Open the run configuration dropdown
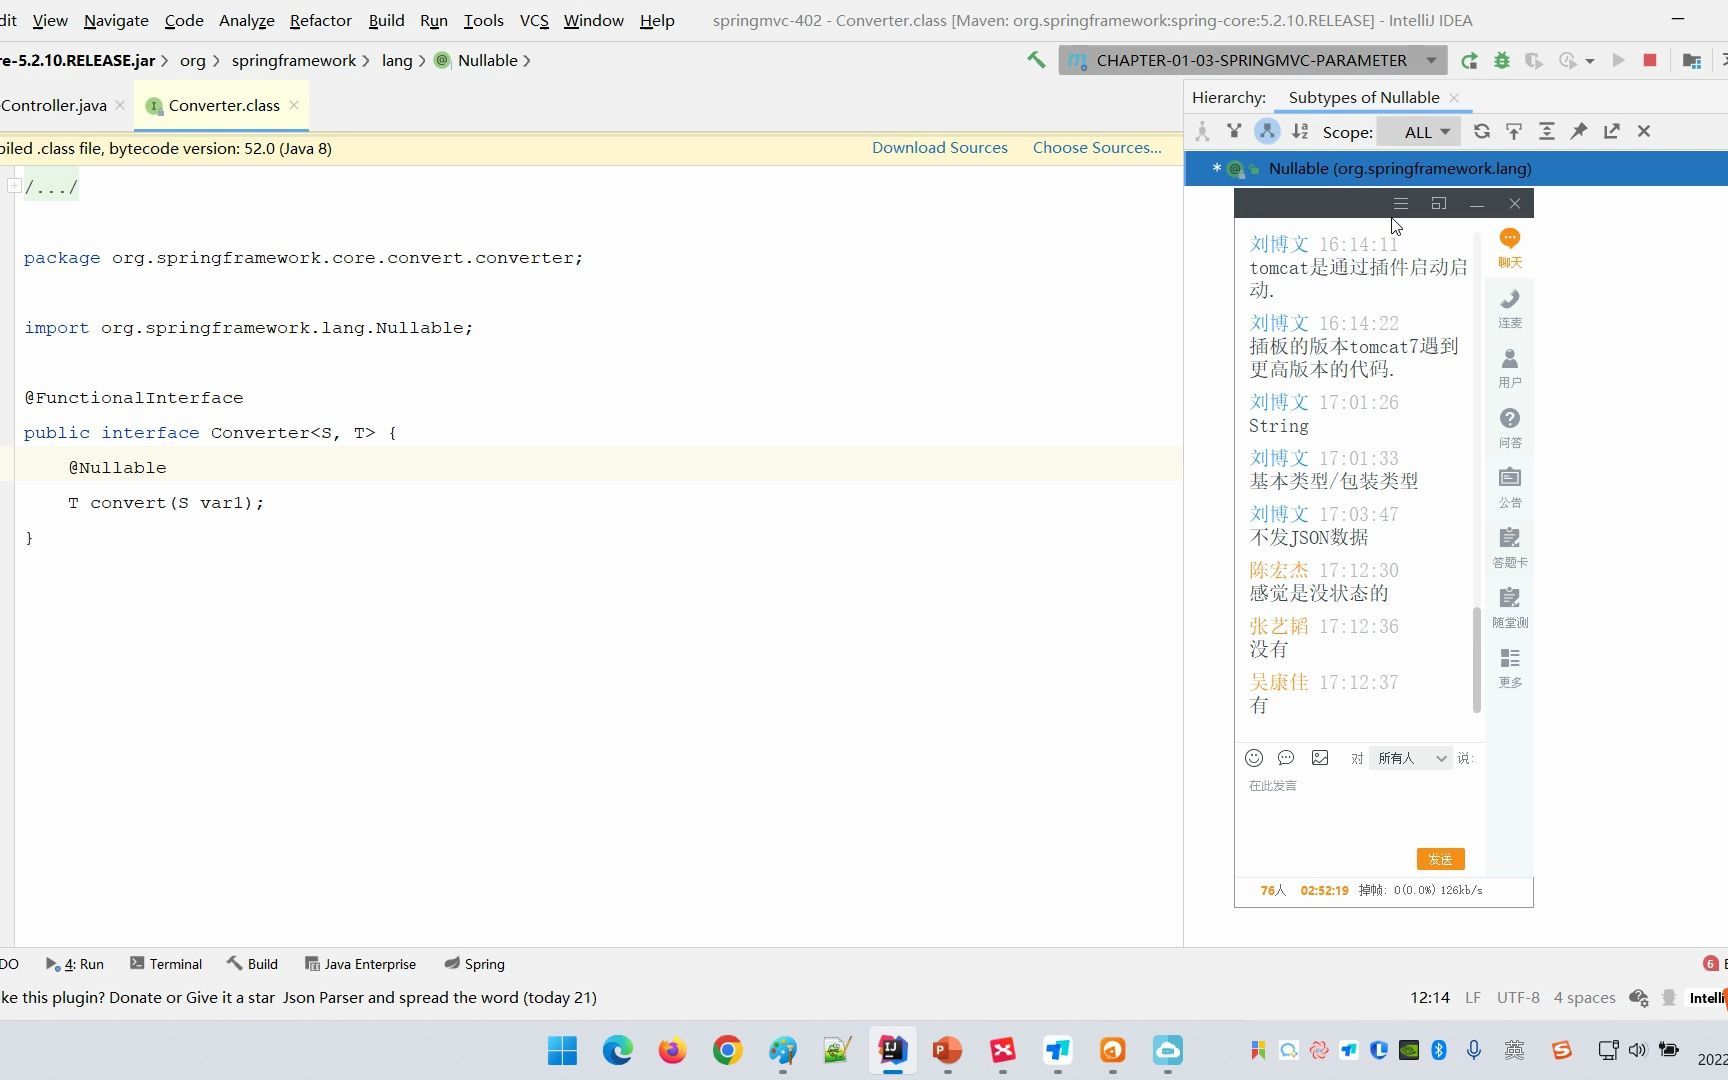The width and height of the screenshot is (1728, 1080). tap(1253, 60)
